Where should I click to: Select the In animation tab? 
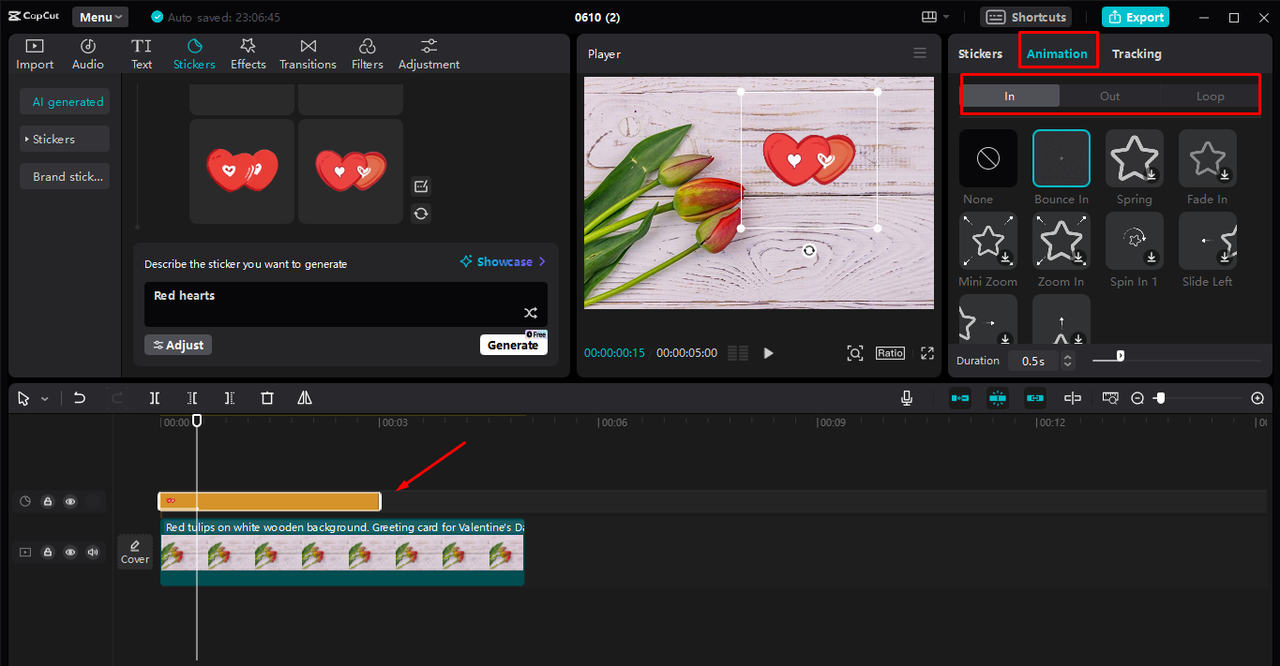click(1010, 96)
